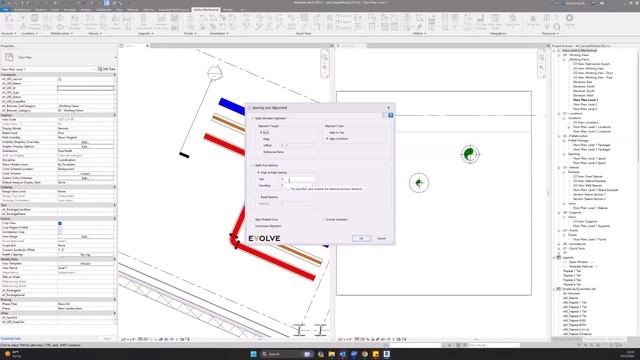Collapse the Working Views browser node
Screen dimensions: 640x360
click(559, 55)
